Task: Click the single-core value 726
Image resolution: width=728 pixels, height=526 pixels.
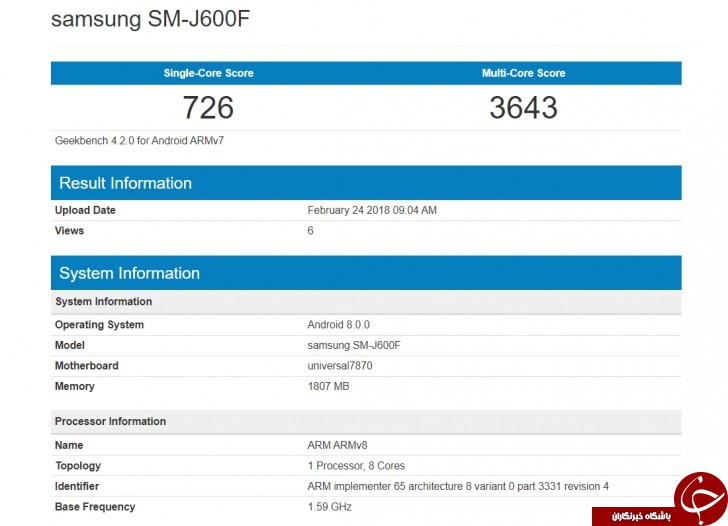Action: click(x=208, y=107)
